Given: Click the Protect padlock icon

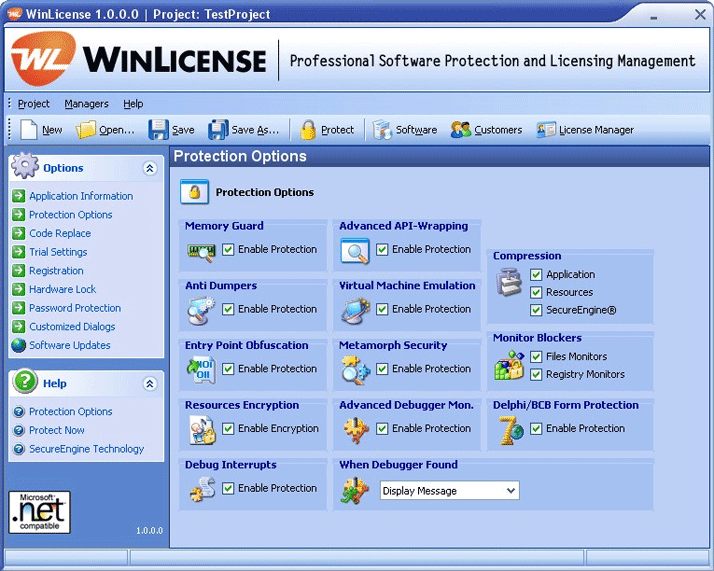Looking at the screenshot, I should coord(308,130).
